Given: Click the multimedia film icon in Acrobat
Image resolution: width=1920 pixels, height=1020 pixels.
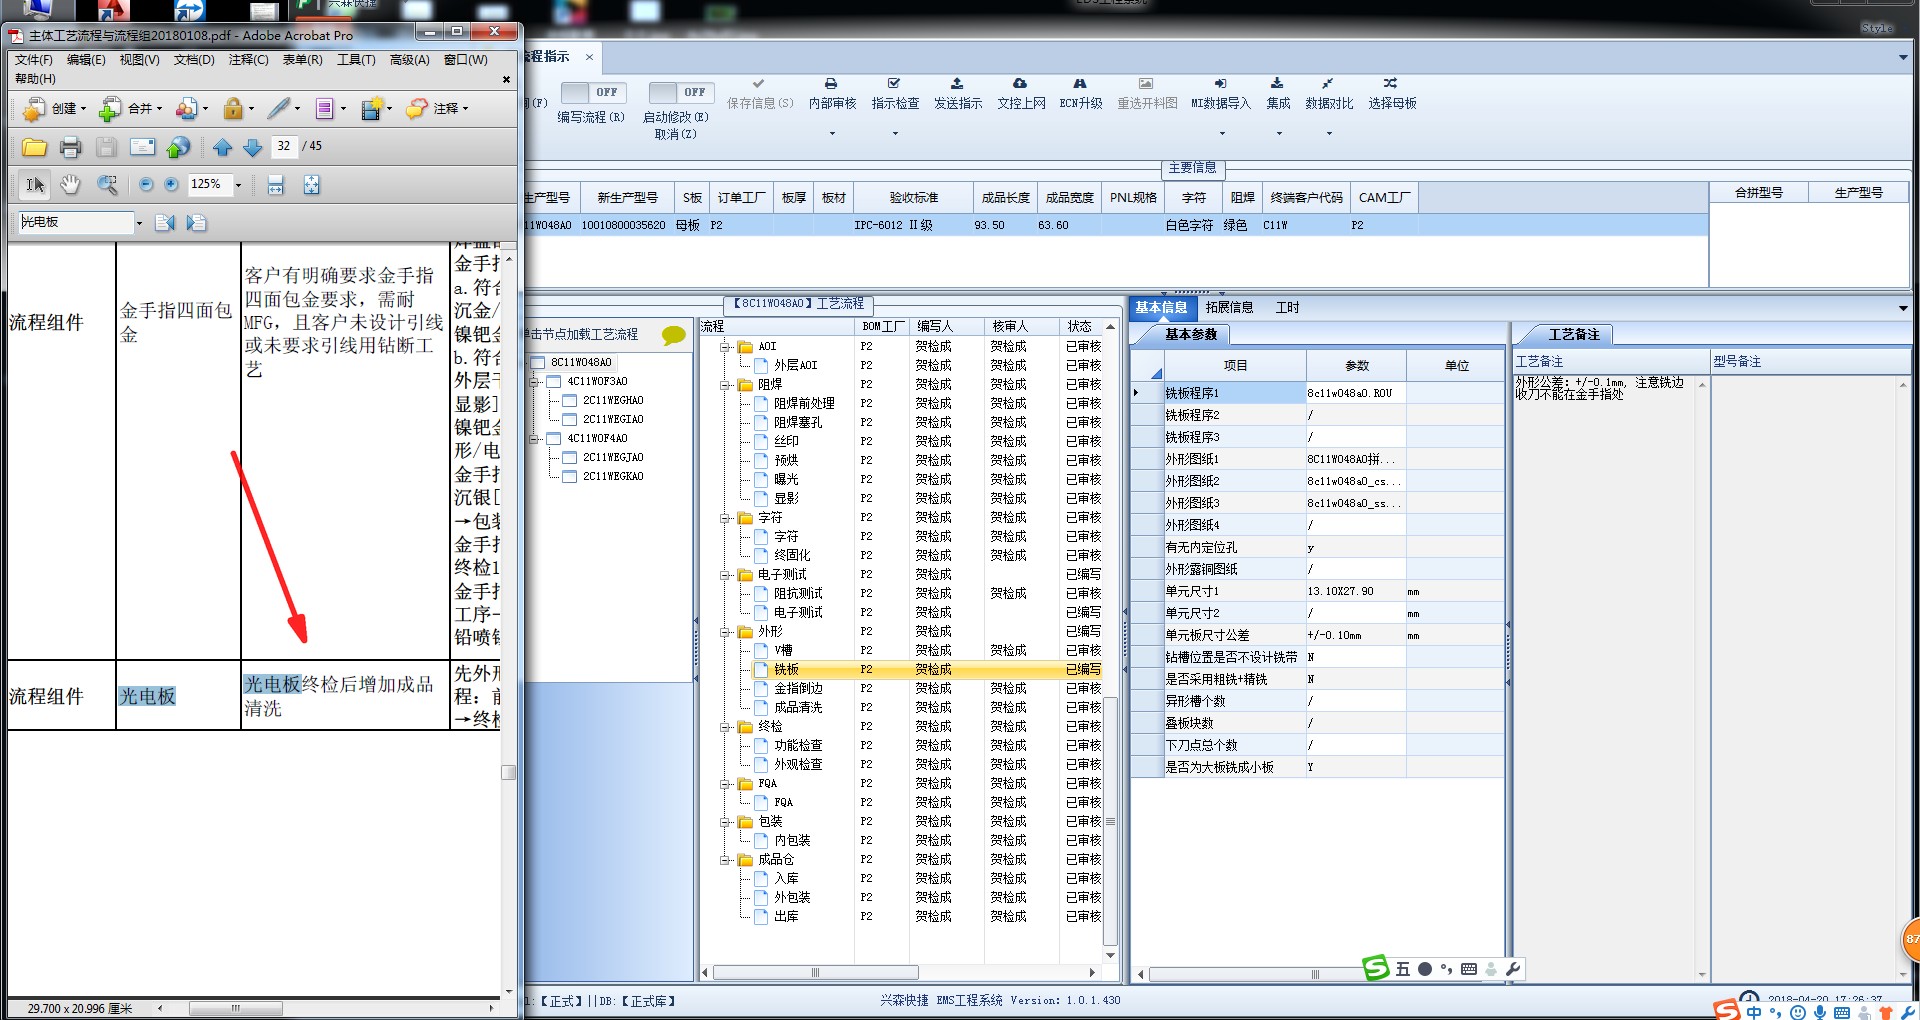Looking at the screenshot, I should 372,108.
